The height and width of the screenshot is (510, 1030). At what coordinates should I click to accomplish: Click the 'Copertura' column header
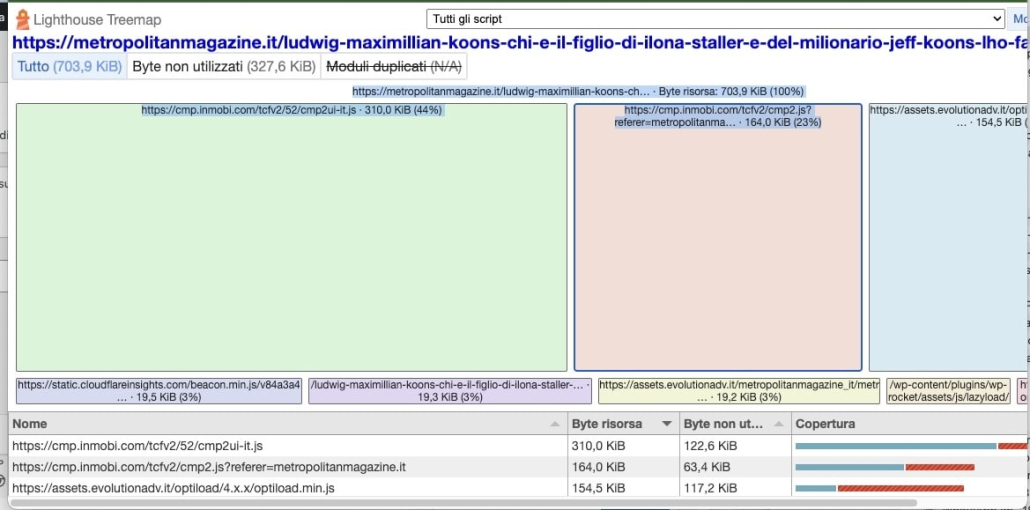pos(910,424)
